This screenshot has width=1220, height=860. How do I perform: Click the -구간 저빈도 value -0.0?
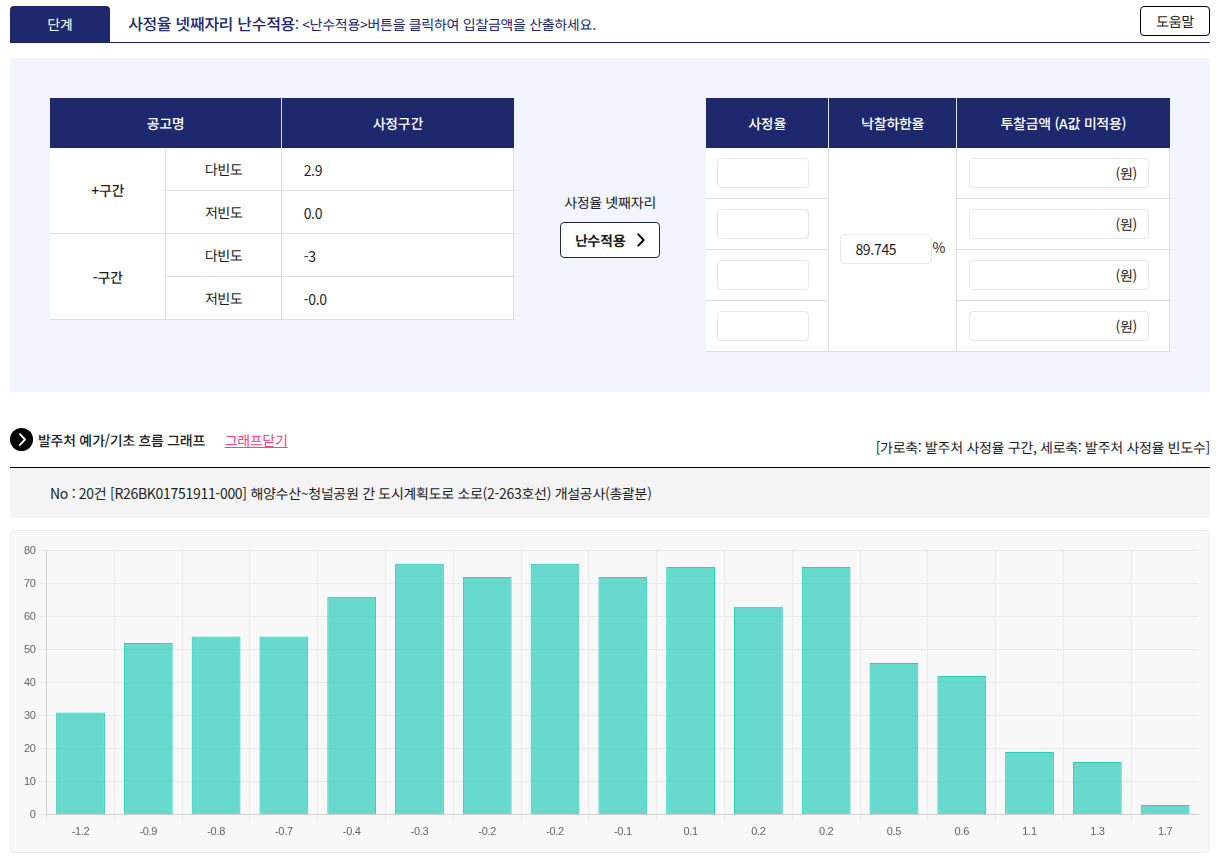pyautogui.click(x=315, y=300)
